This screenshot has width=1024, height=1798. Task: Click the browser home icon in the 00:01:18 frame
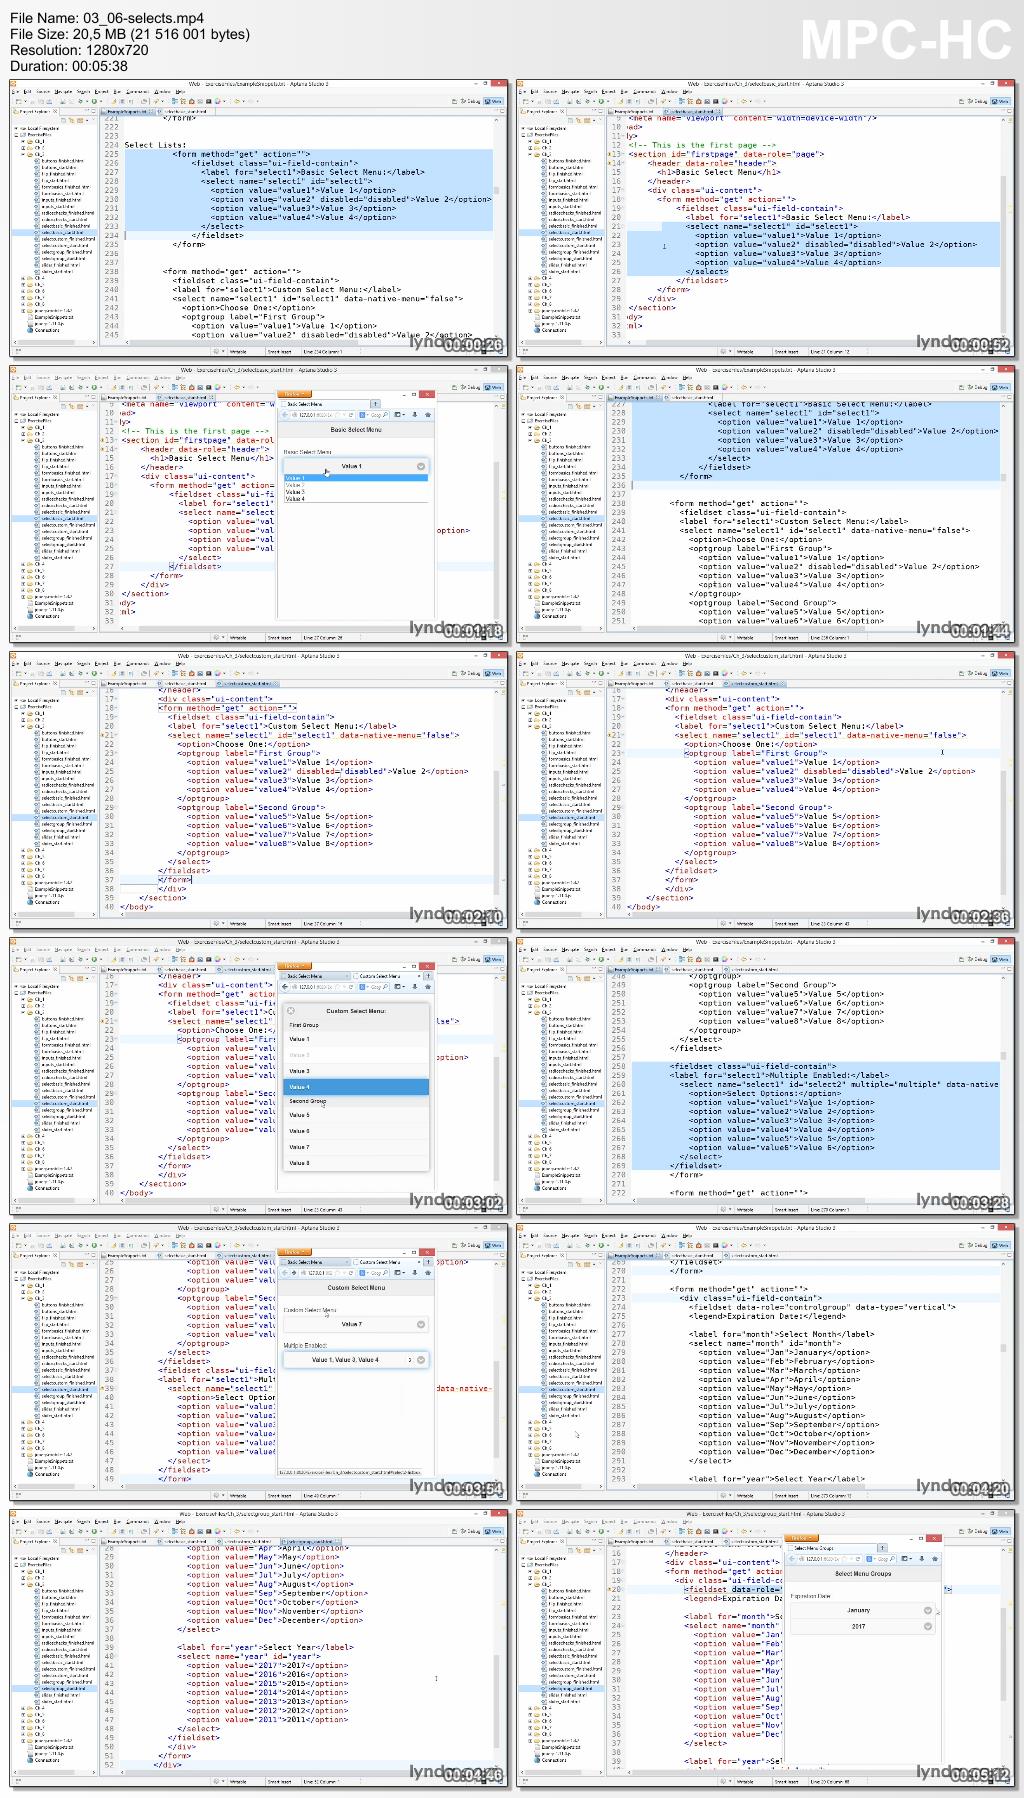pyautogui.click(x=428, y=414)
